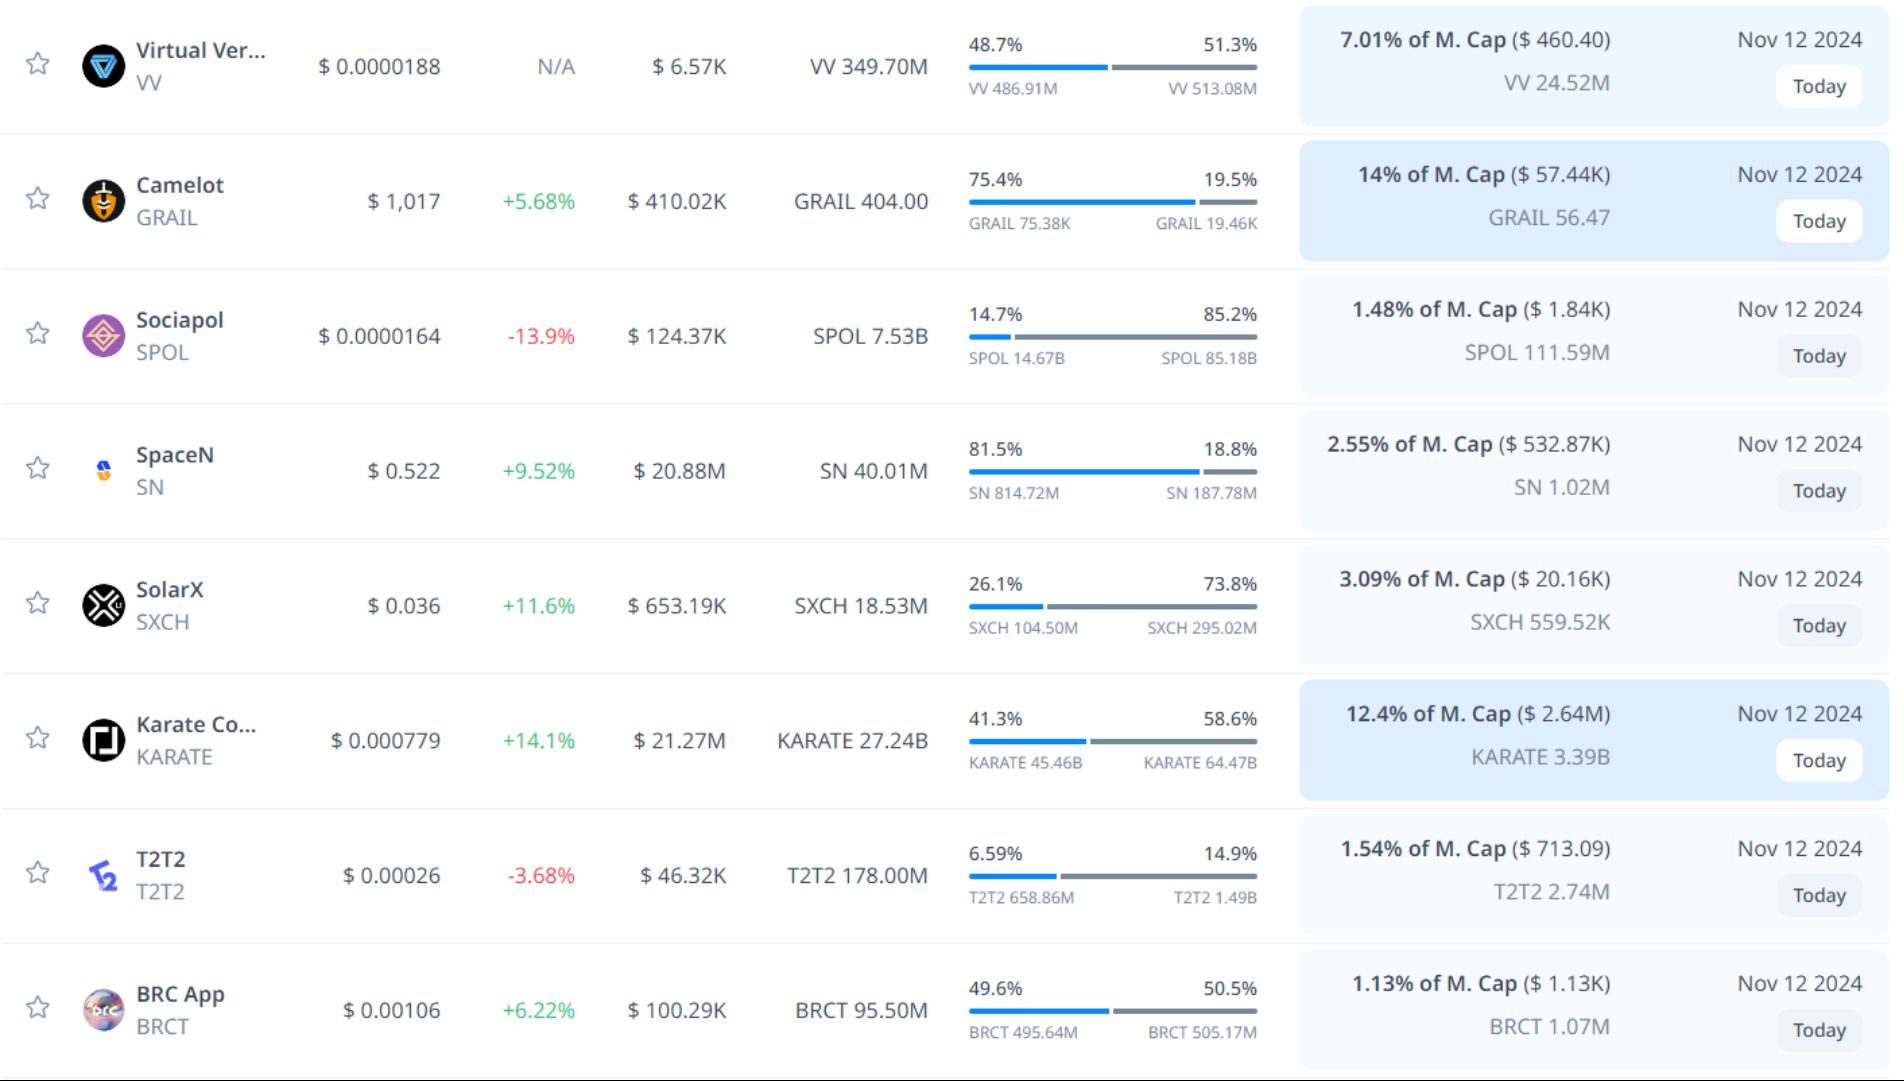Click the Virtual Versions VV logo
This screenshot has width=1904, height=1081.
coord(103,66)
